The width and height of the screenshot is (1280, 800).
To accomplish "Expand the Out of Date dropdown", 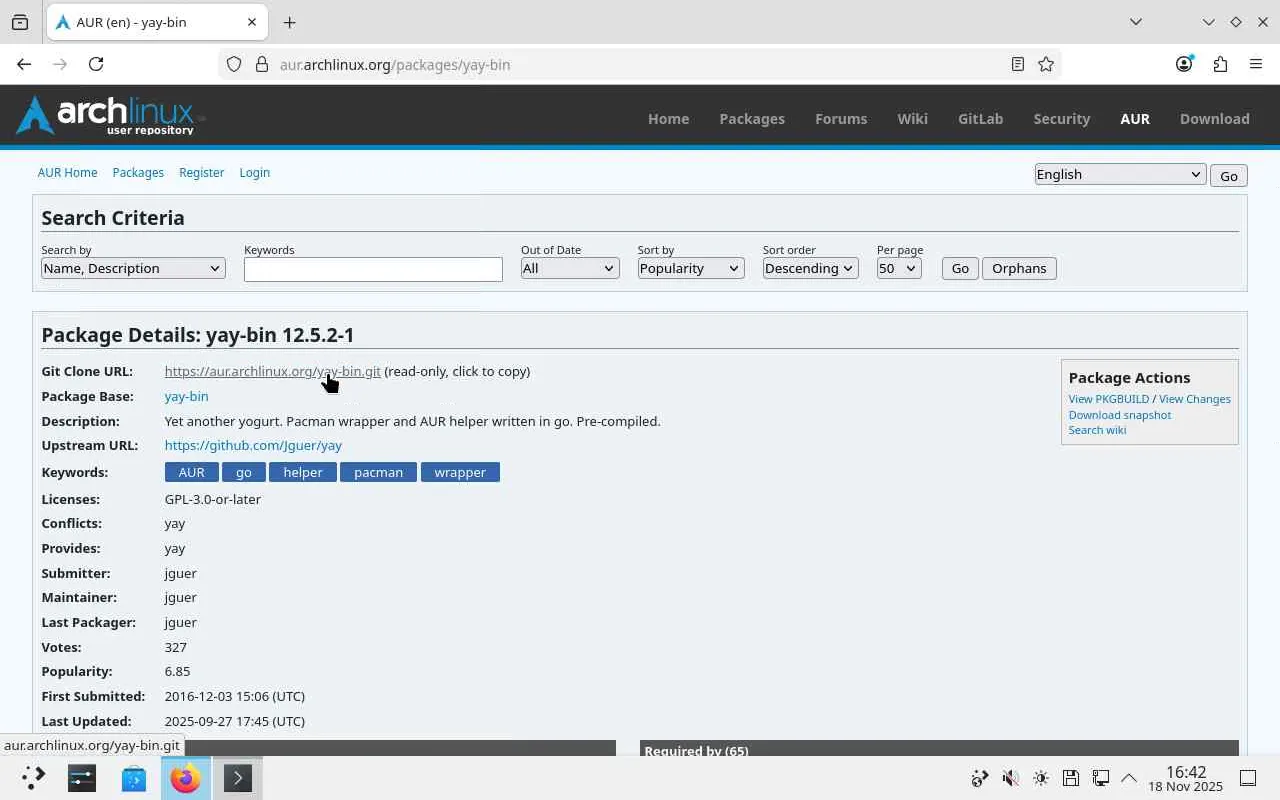I will [570, 268].
